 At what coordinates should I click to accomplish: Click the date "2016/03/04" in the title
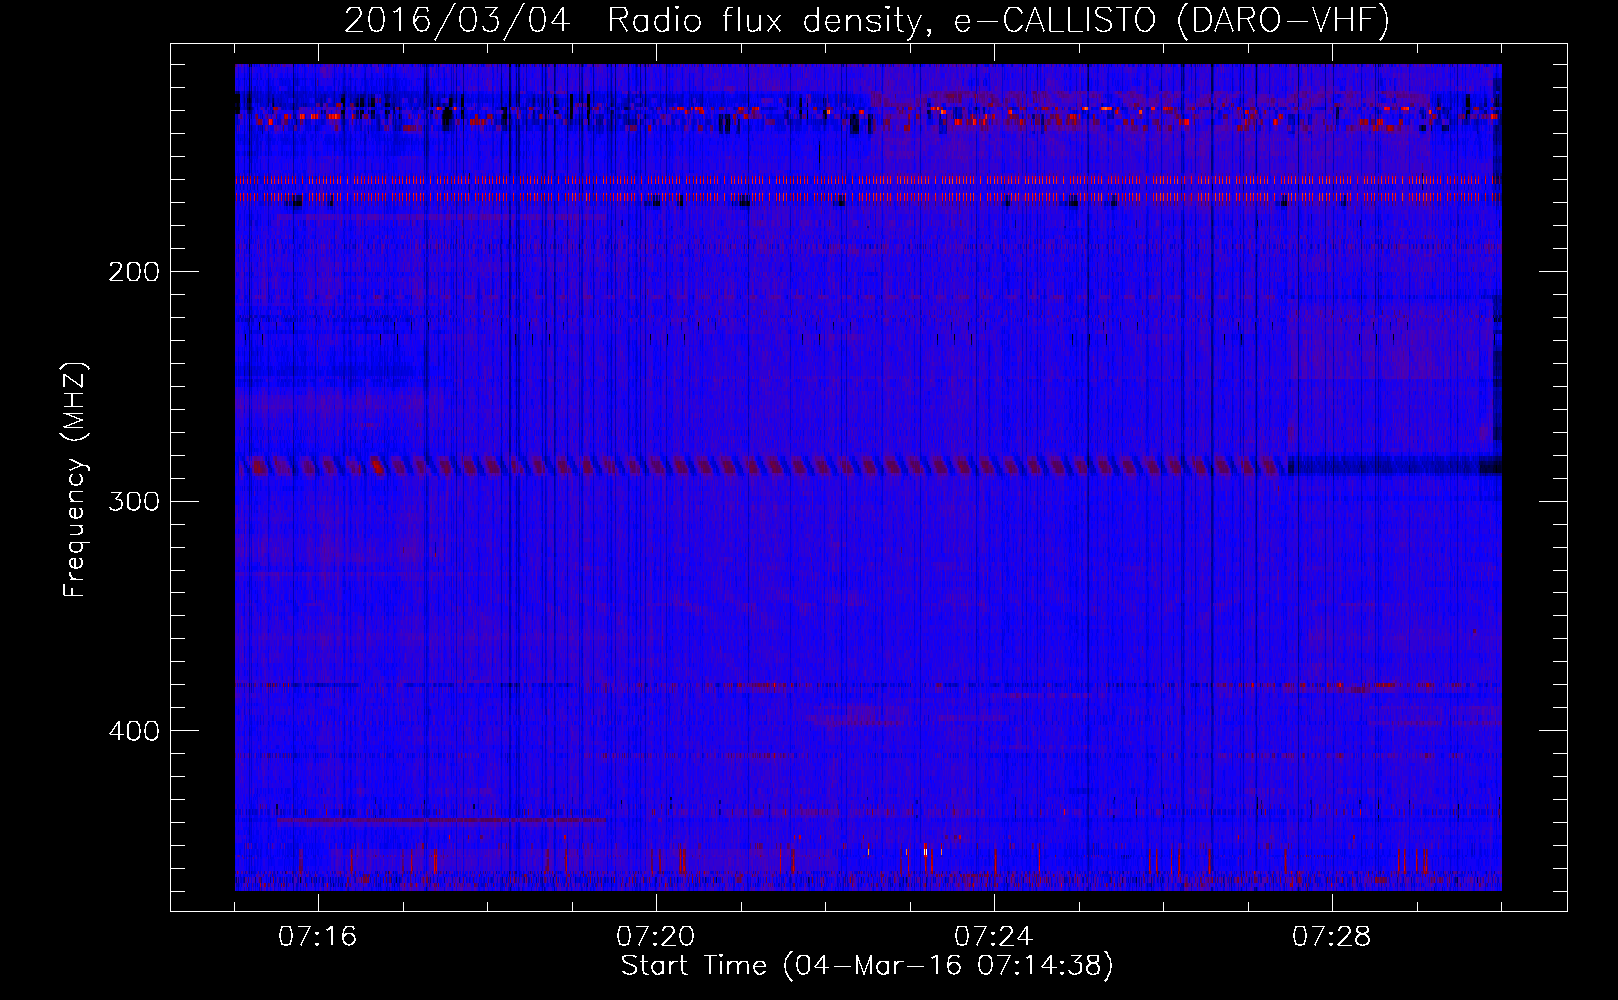(457, 20)
